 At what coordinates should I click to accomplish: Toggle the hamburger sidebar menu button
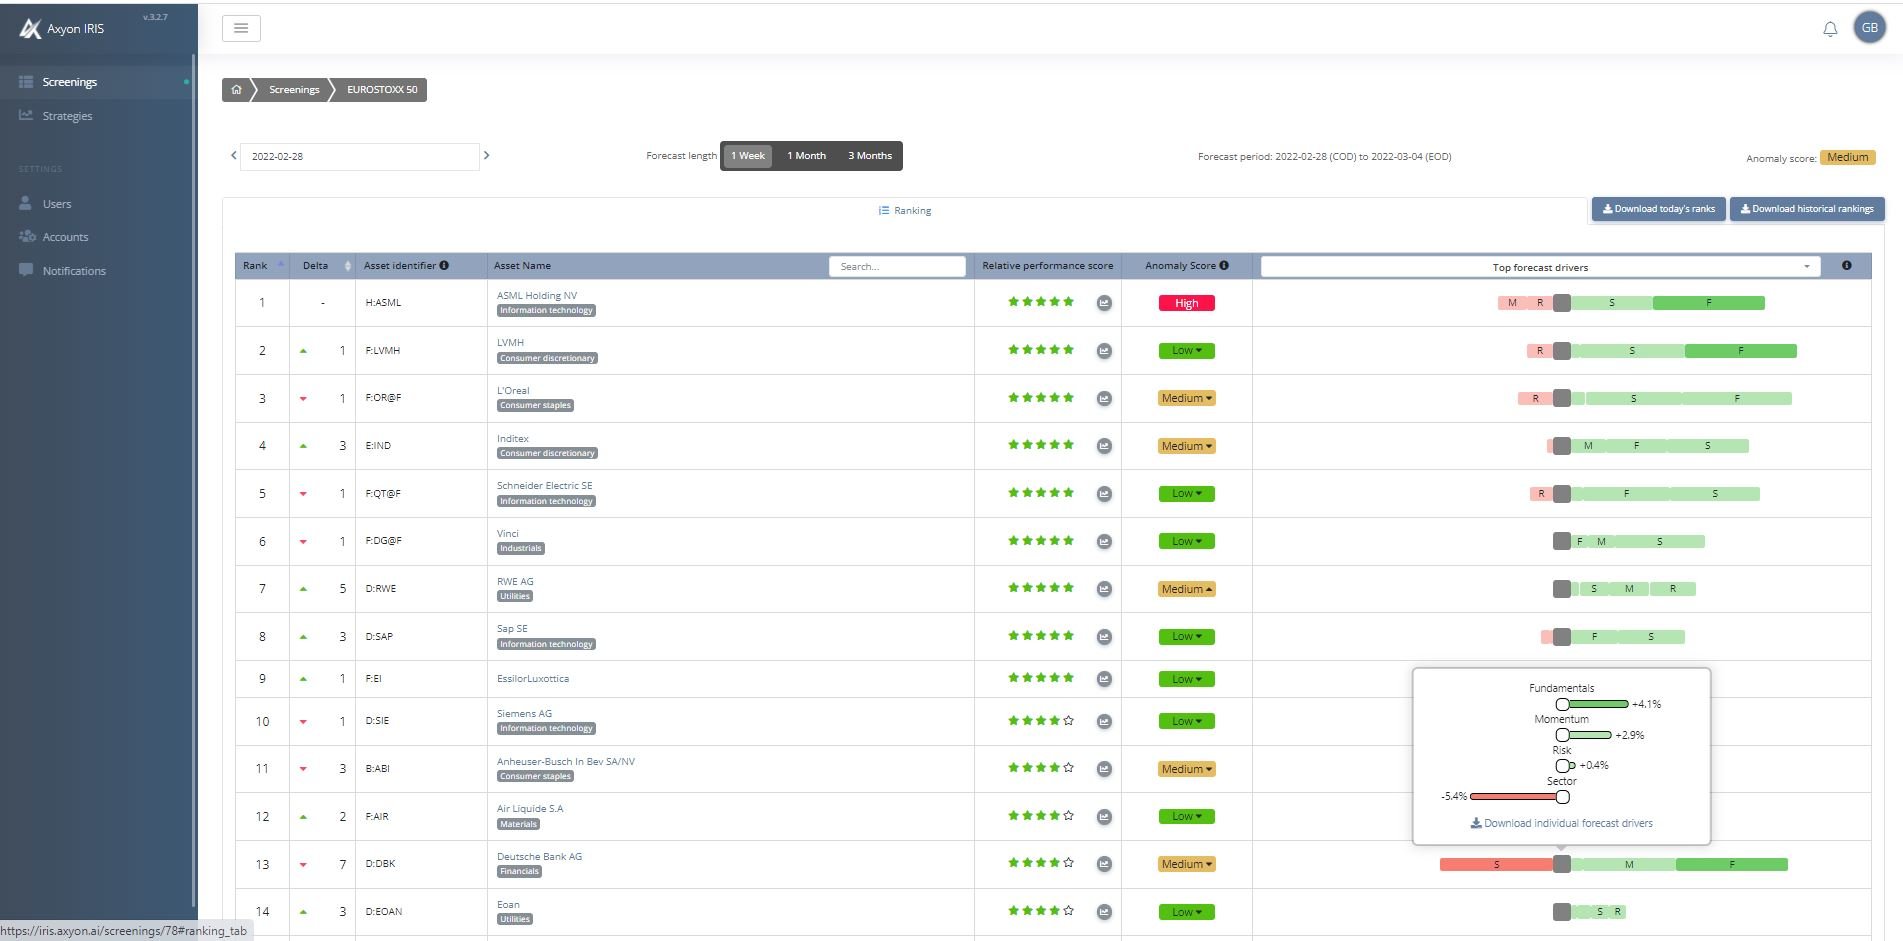tap(241, 29)
